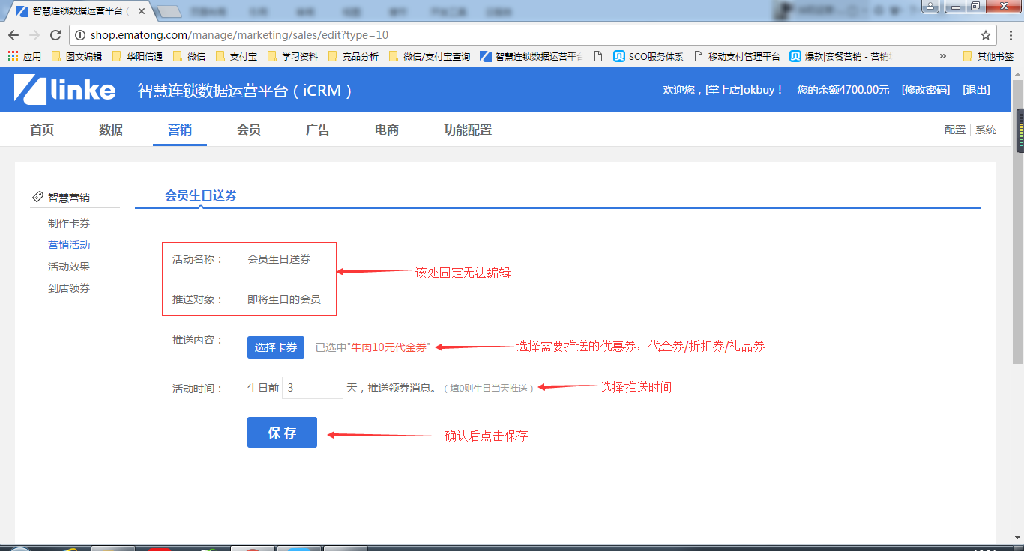Screen dimensions: 1024x551
Task: Go to the 电商 nav tab
Action: [x=387, y=130]
